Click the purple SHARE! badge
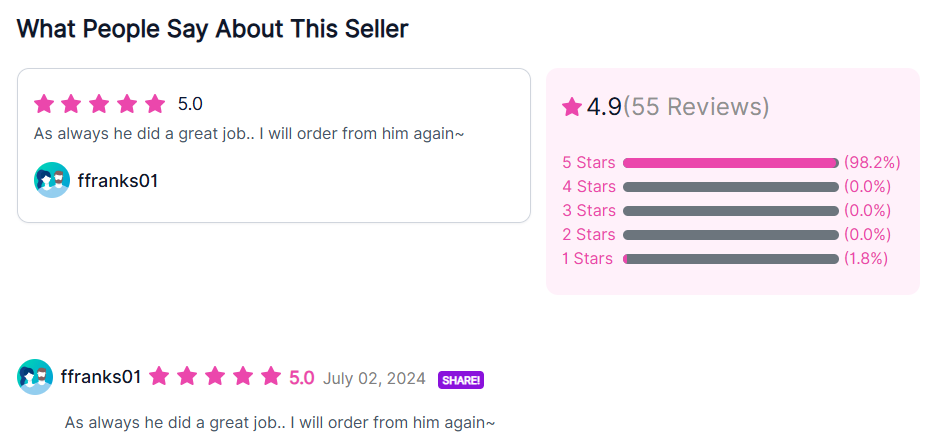Image resolution: width=928 pixels, height=438 pixels. coord(461,380)
